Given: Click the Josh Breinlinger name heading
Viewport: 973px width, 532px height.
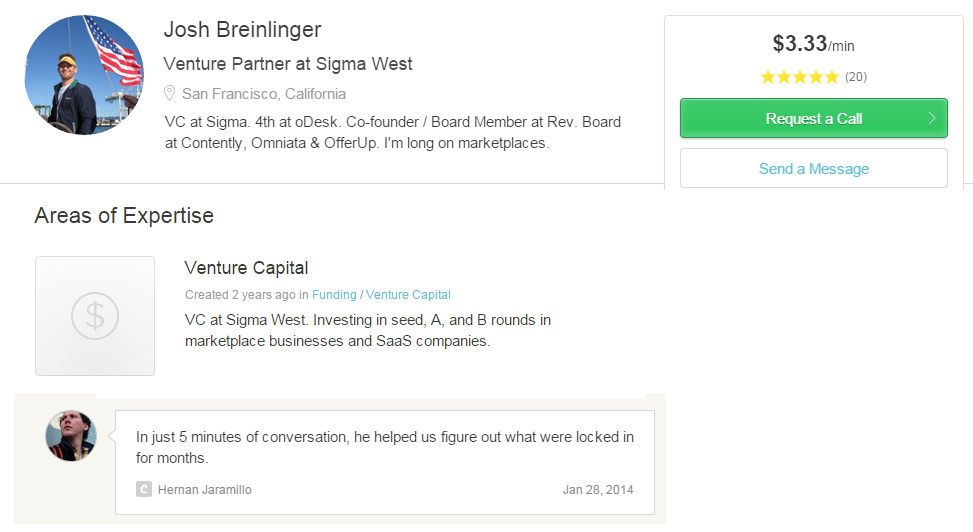Looking at the screenshot, I should pos(243,30).
